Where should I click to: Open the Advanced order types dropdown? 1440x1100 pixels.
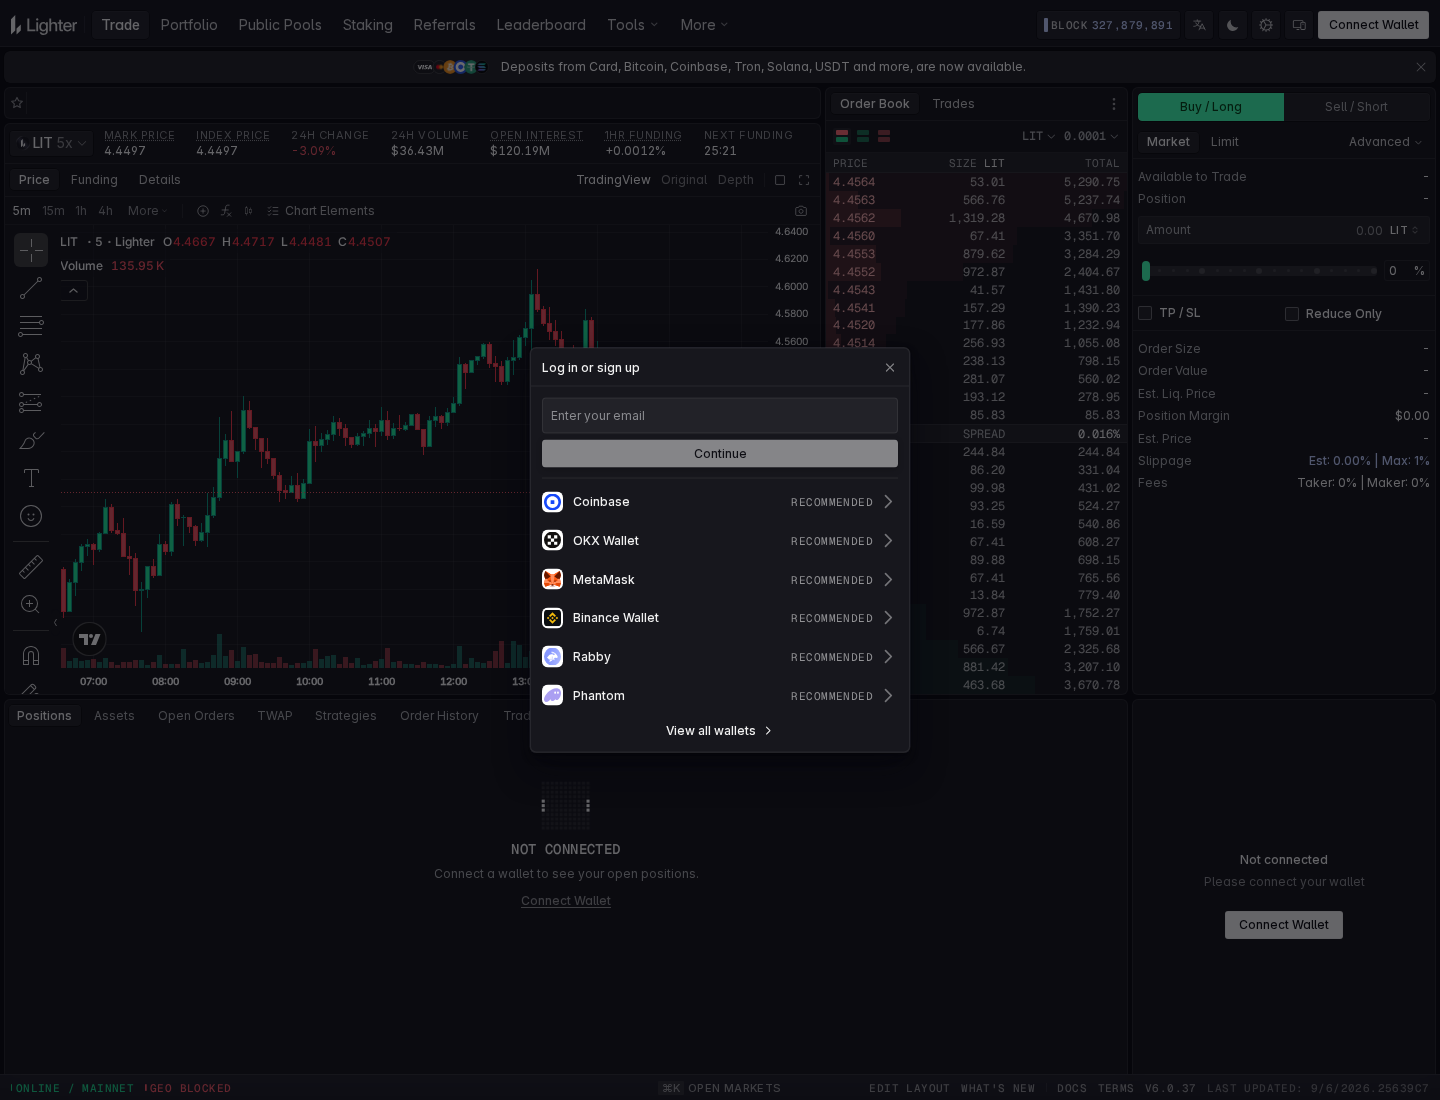click(x=1385, y=142)
